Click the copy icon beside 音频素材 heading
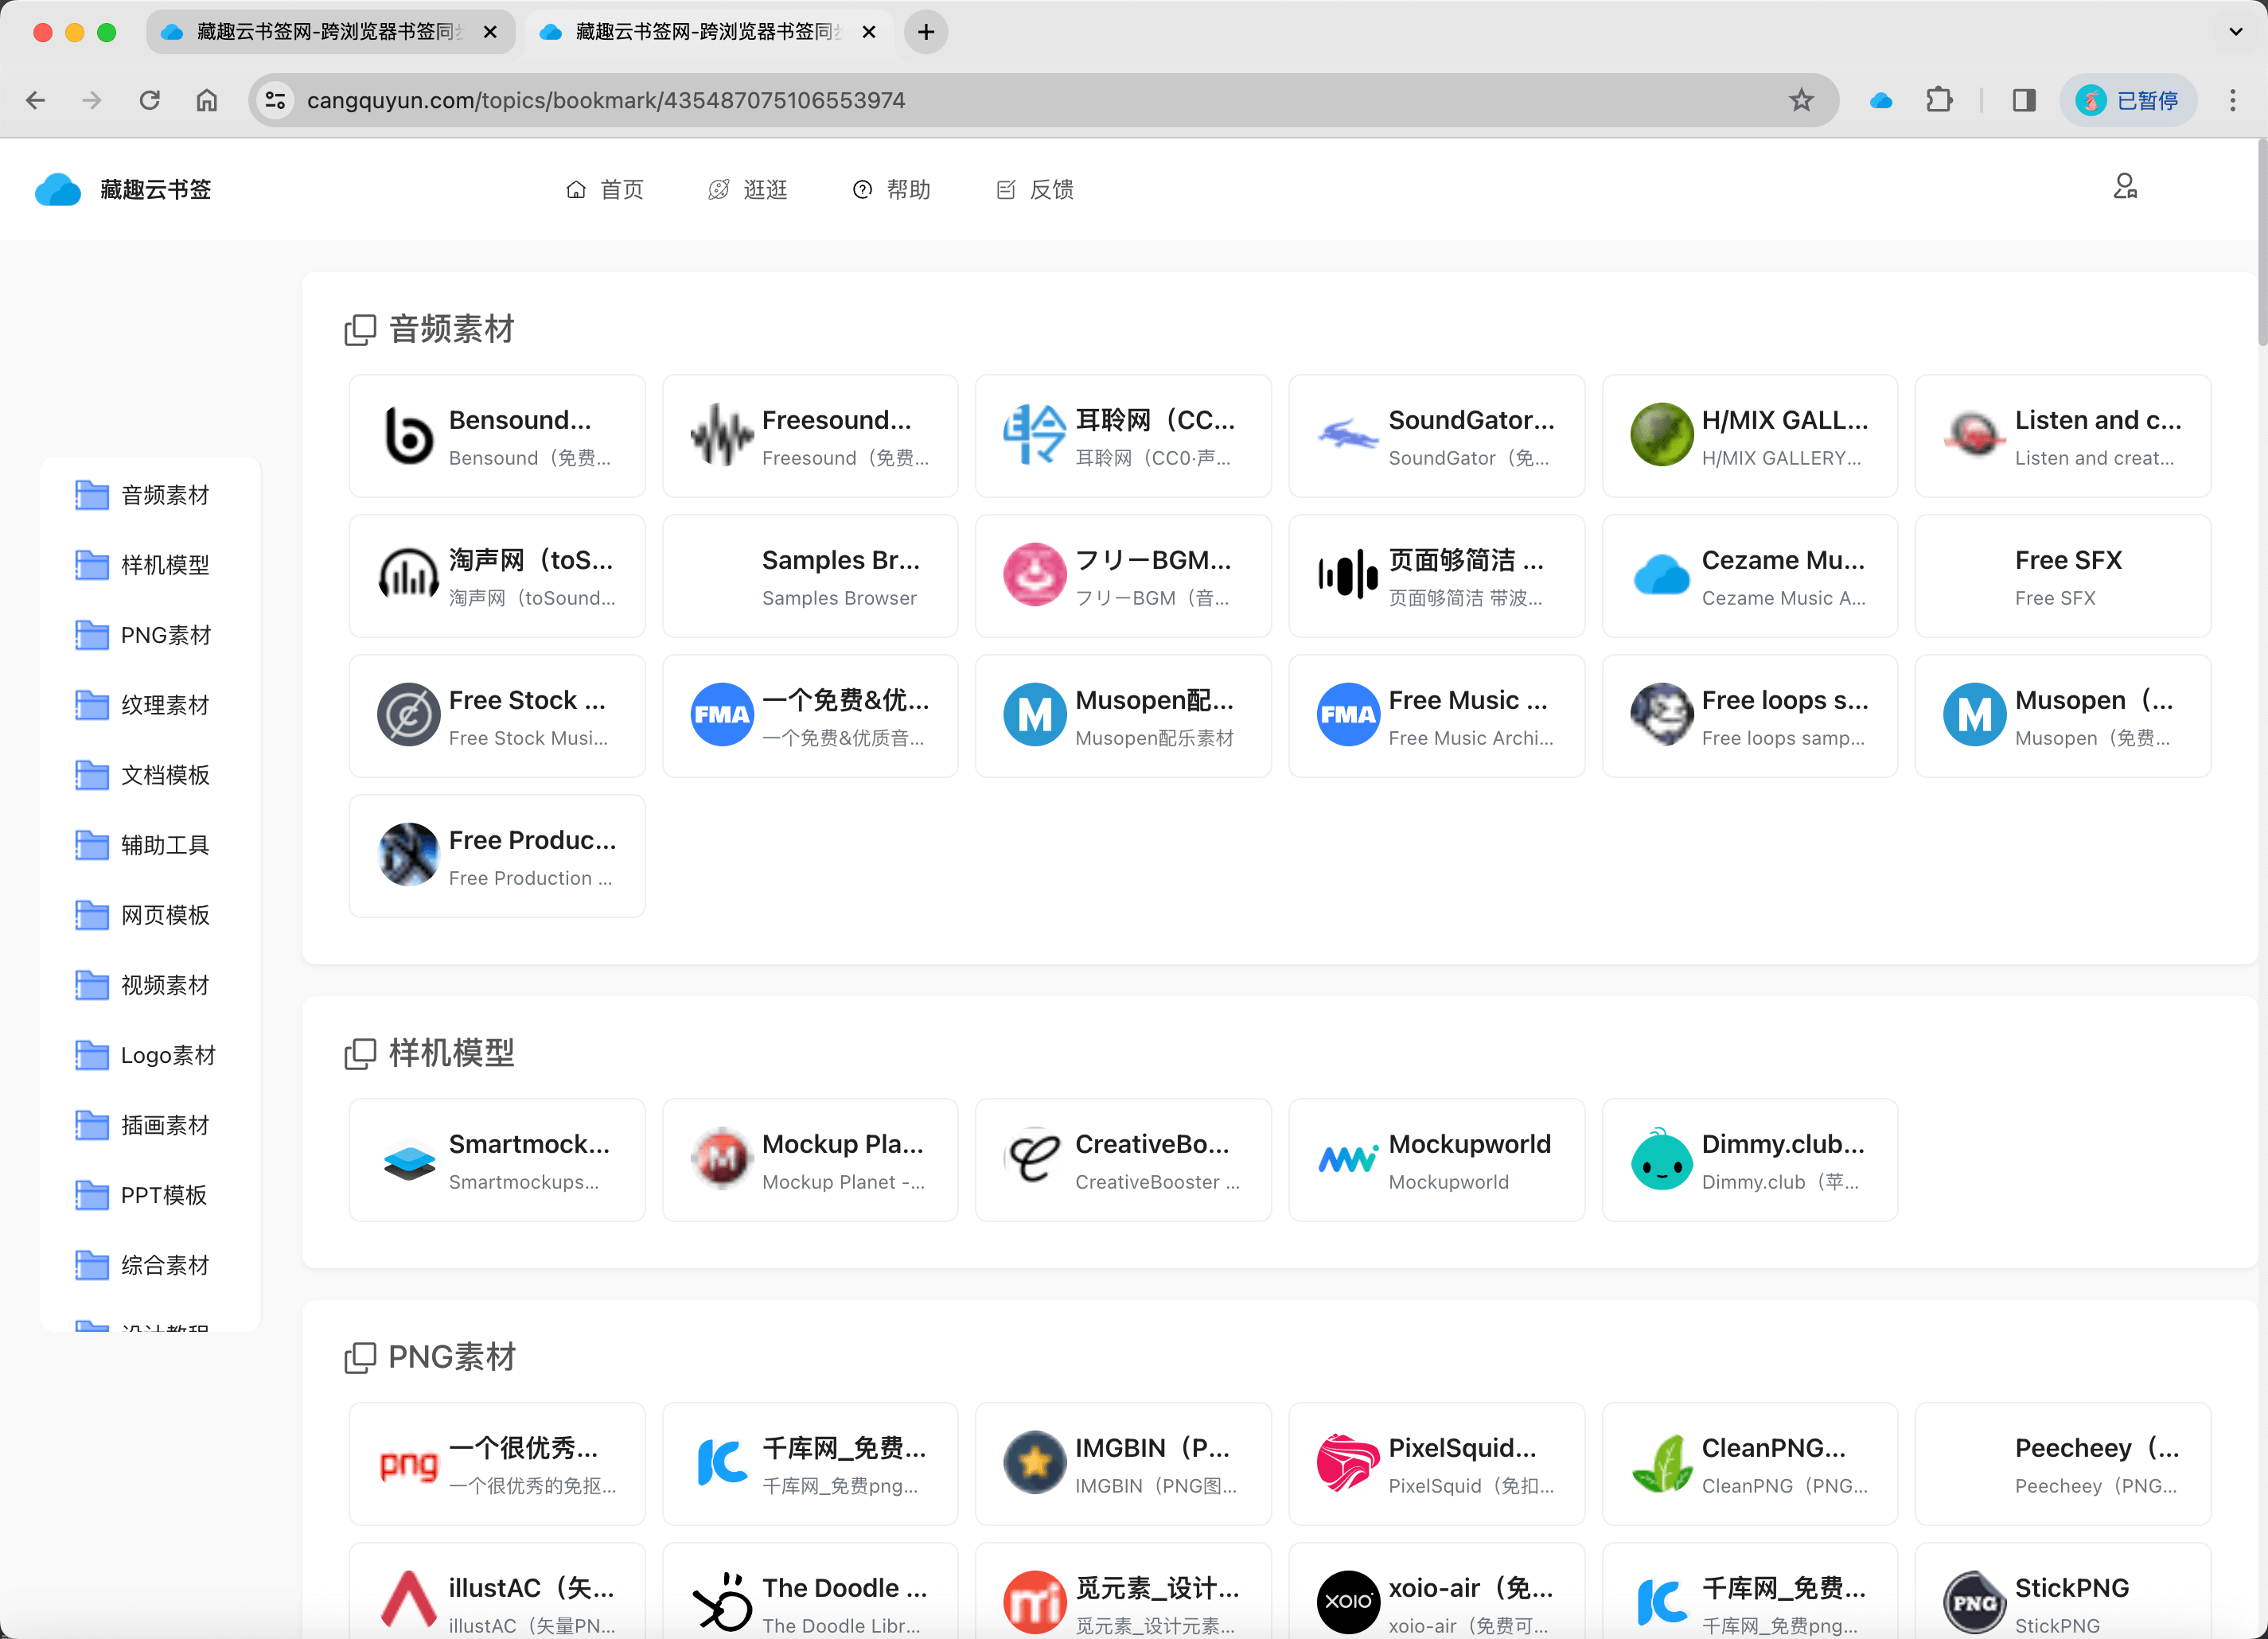This screenshot has height=1639, width=2268. tap(360, 330)
